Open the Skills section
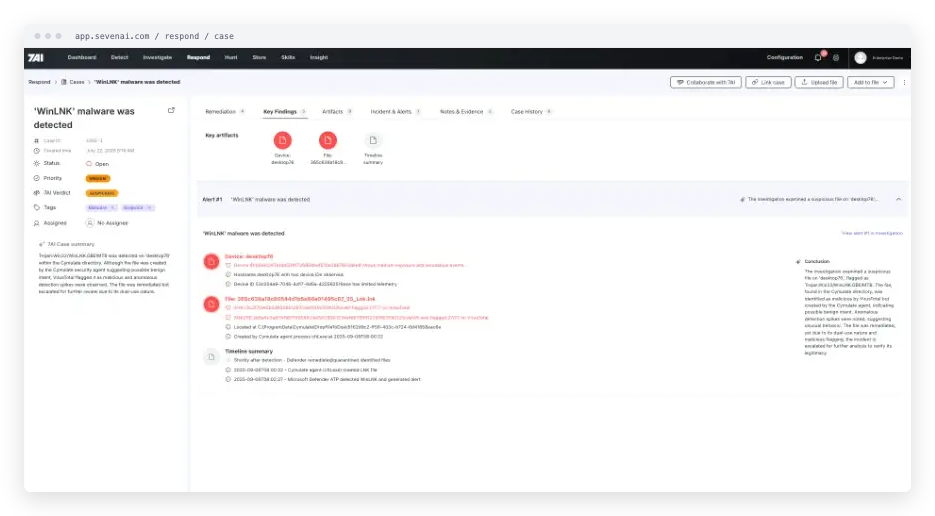The image size is (935, 516). tap(288, 58)
